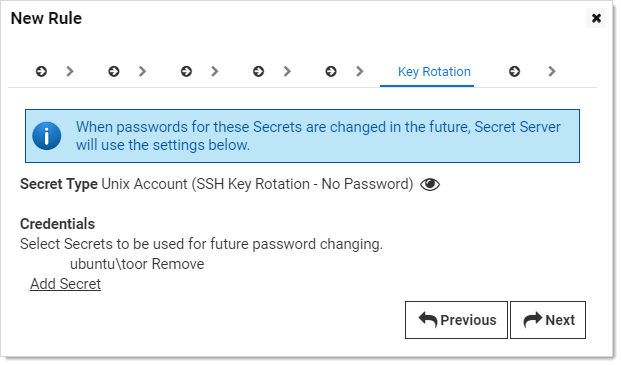This screenshot has height=365, width=621.
Task: Select the third wizard step circle-arrow icon
Action: coord(186,72)
